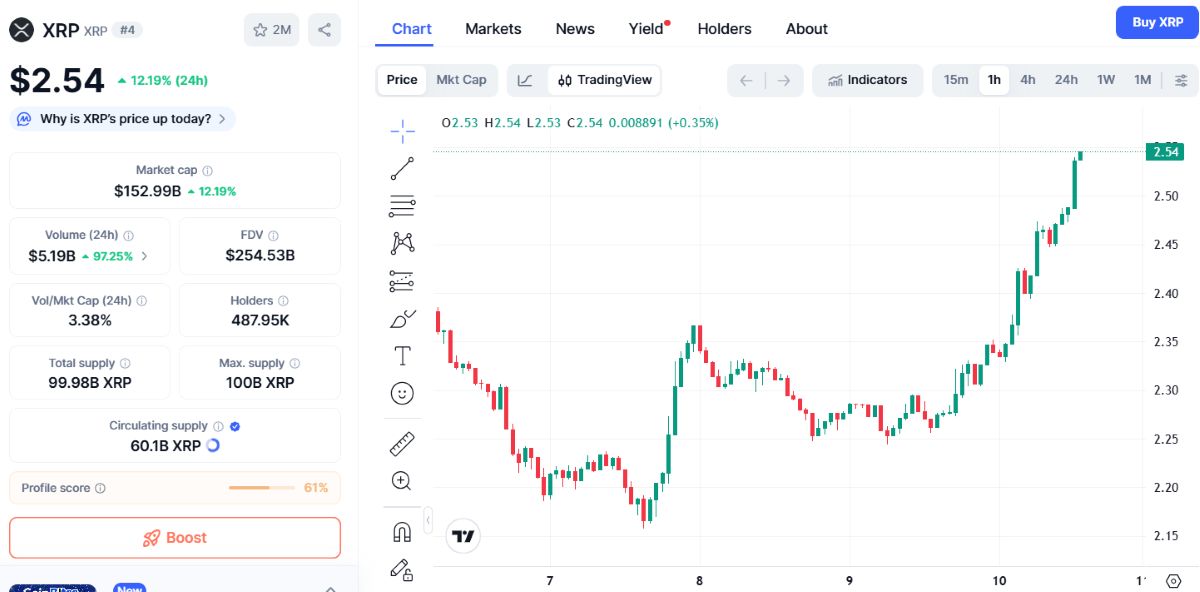Viewport: 1200px width, 592px height.
Task: Set chart interval to 15m
Action: [956, 80]
